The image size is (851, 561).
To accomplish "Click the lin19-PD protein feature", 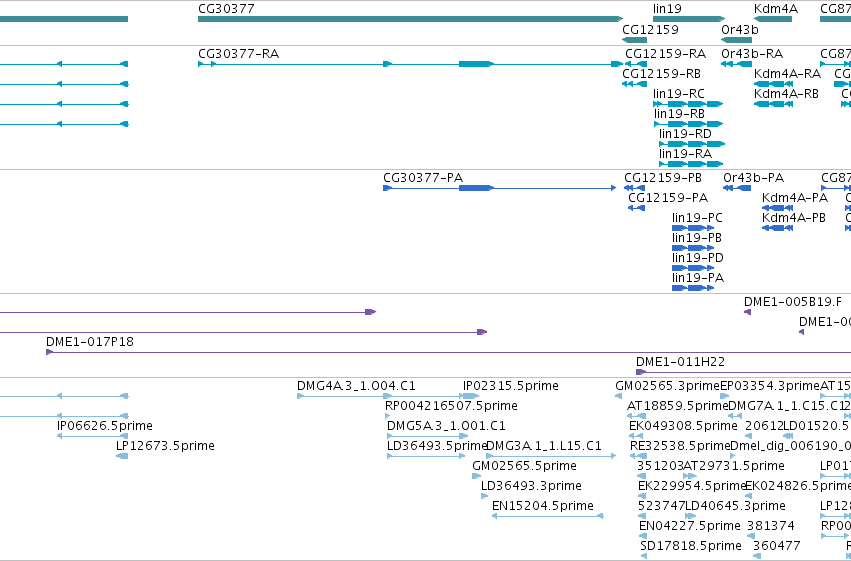I will [693, 269].
